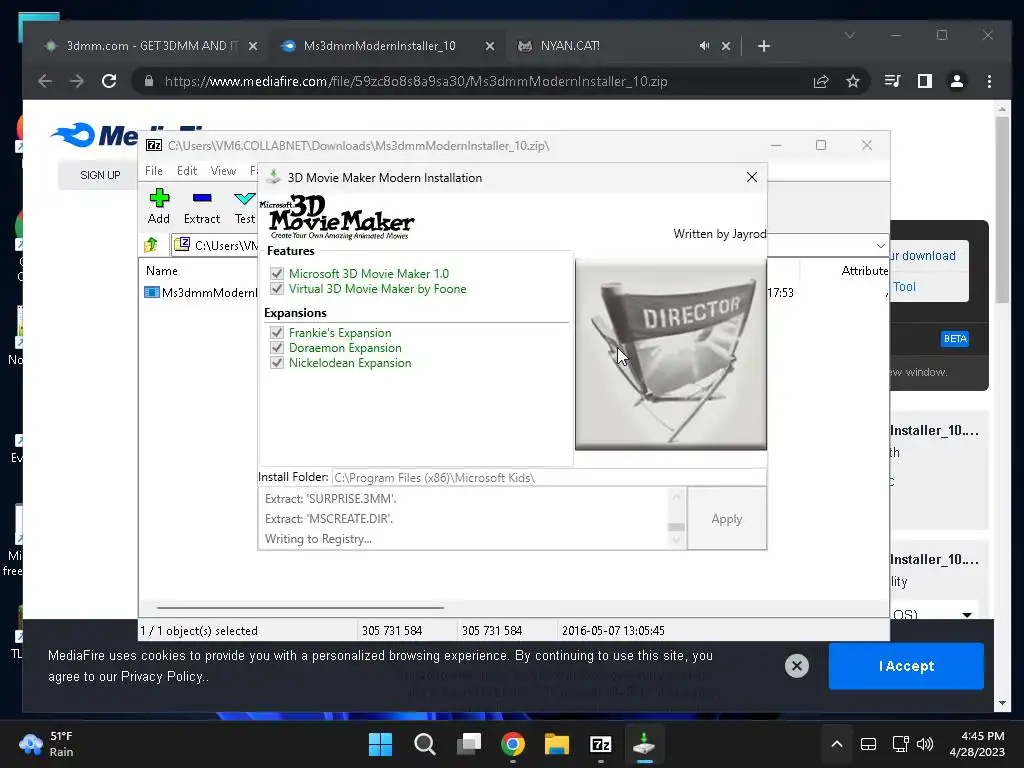Click the MediaFire logo
The height and width of the screenshot is (768, 1024).
coord(128,135)
